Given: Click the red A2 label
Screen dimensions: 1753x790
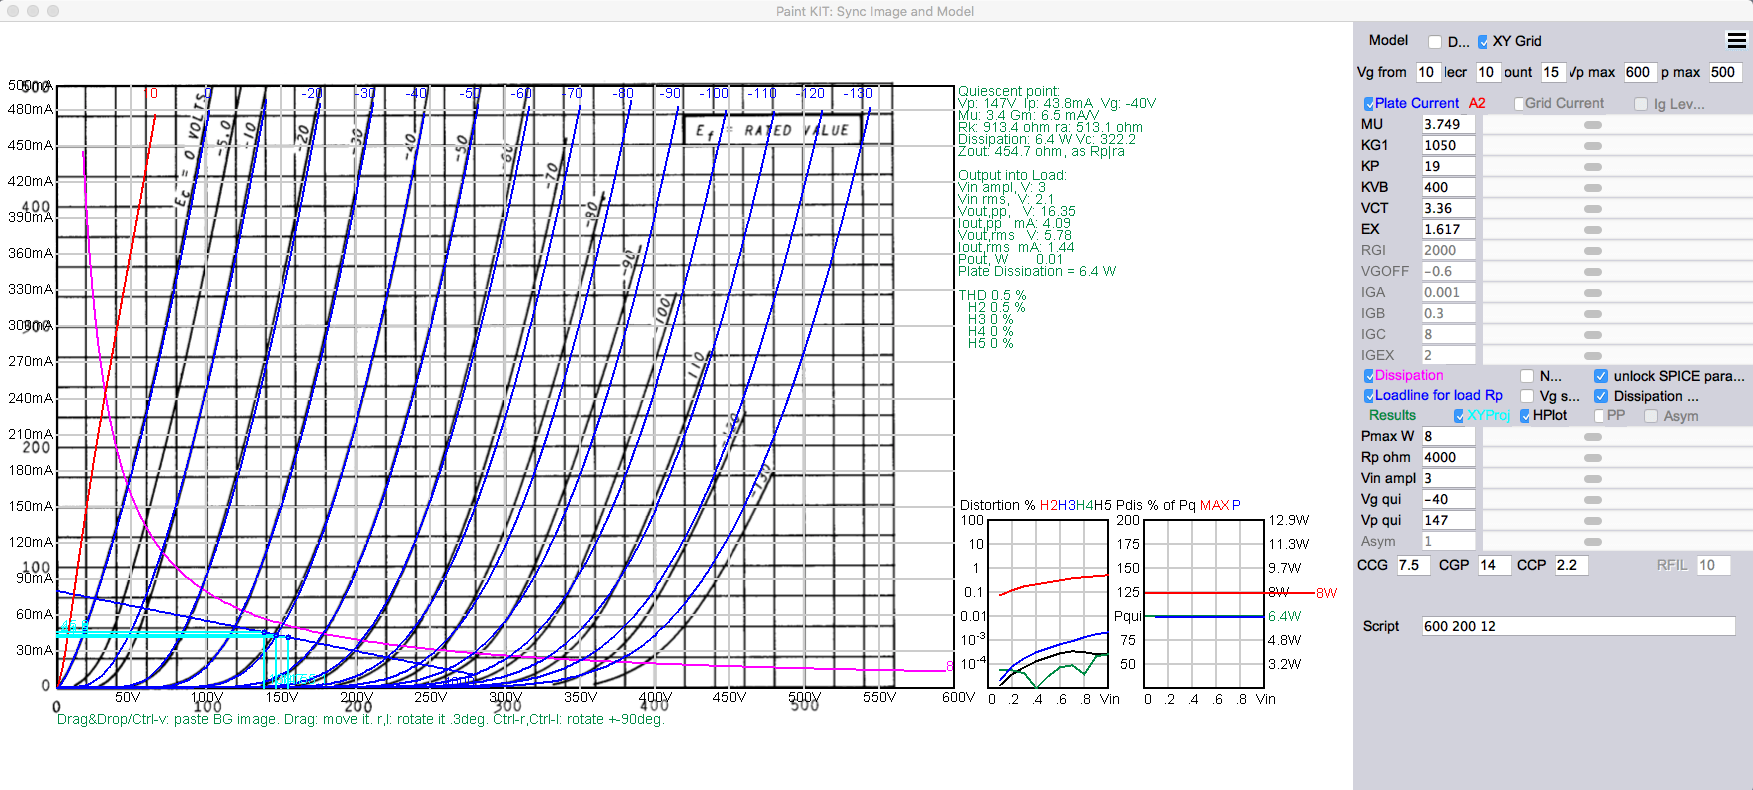Looking at the screenshot, I should click(x=1477, y=104).
